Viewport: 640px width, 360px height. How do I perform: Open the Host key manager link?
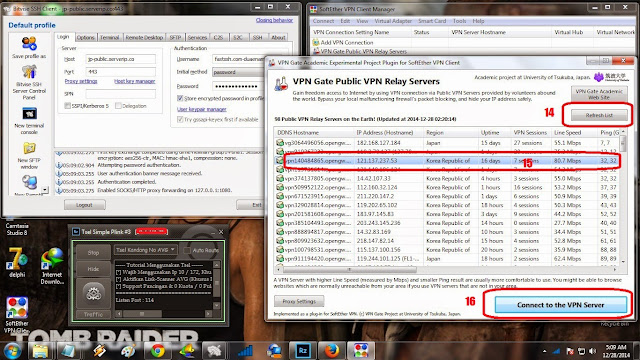point(134,81)
